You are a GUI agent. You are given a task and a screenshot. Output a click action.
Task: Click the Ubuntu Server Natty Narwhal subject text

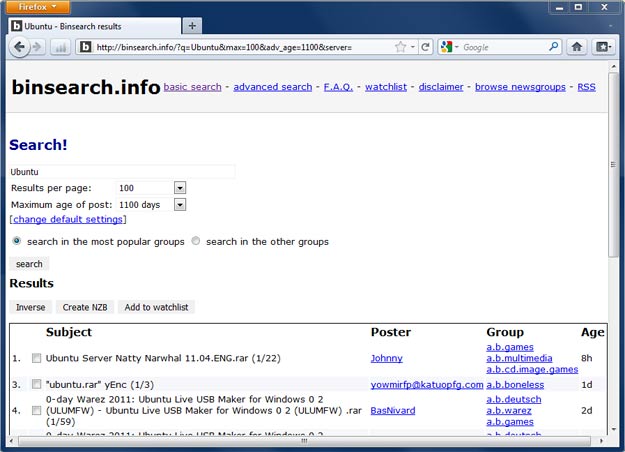coord(163,358)
